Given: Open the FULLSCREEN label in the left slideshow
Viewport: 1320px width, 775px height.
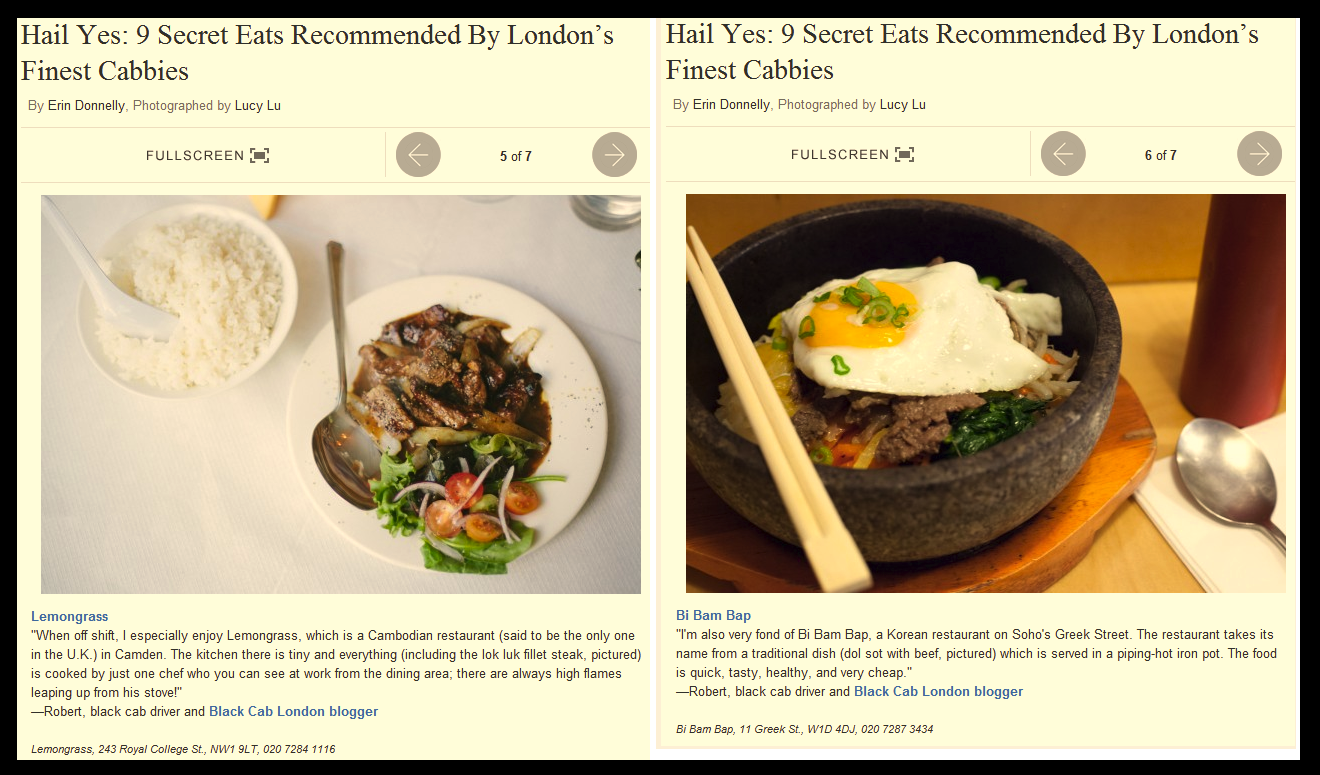Looking at the screenshot, I should [195, 156].
